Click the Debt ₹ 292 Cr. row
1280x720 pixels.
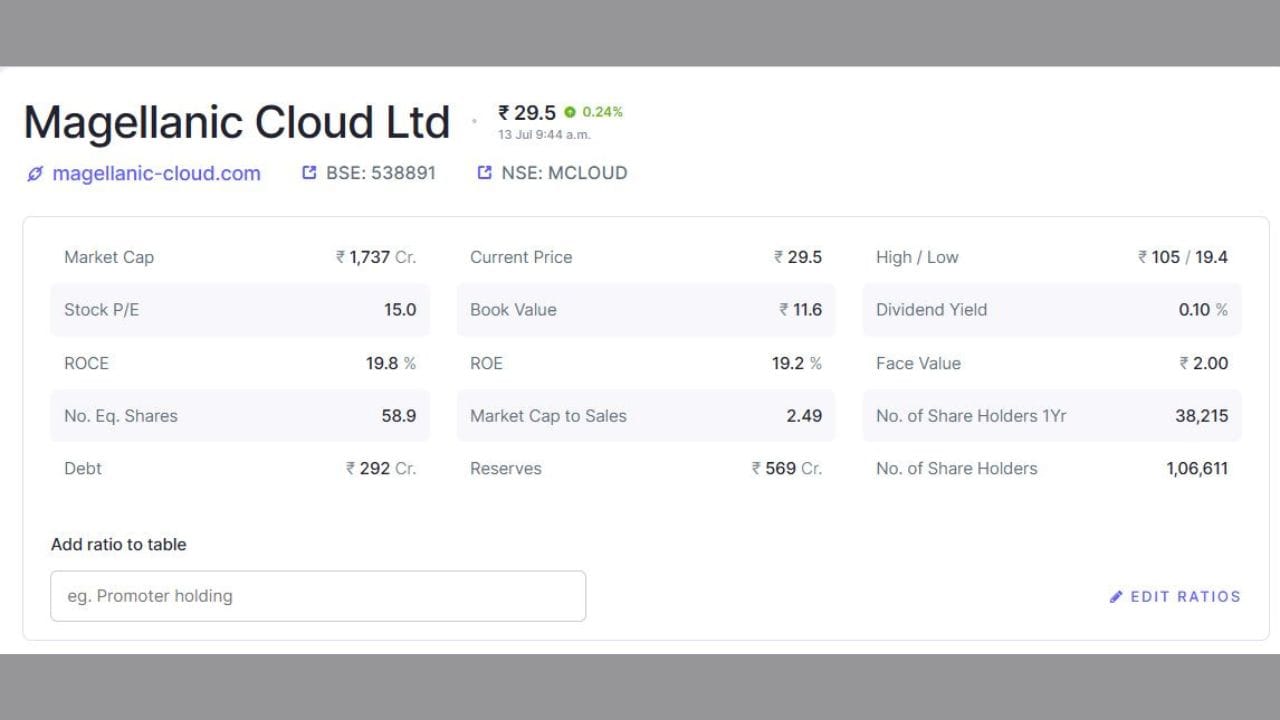[240, 468]
